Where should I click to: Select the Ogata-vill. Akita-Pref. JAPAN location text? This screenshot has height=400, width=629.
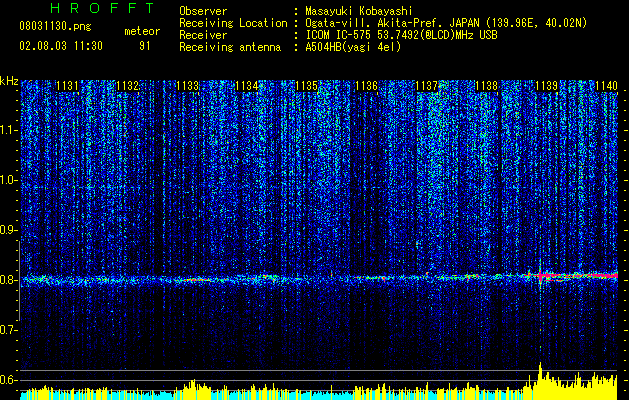(x=446, y=23)
